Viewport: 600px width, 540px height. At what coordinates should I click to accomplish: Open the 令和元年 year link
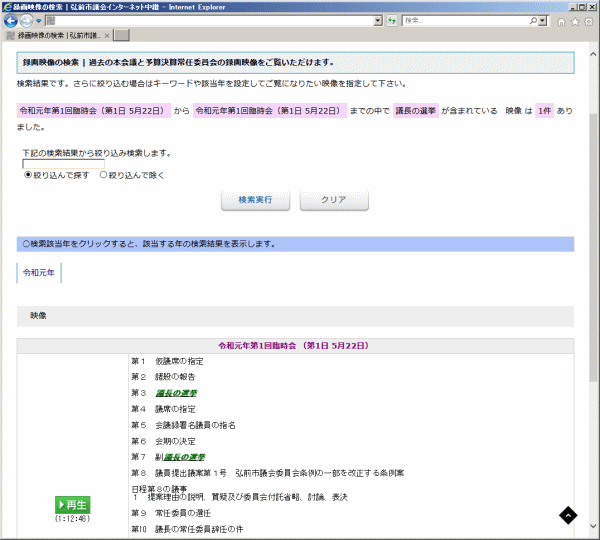pos(39,272)
